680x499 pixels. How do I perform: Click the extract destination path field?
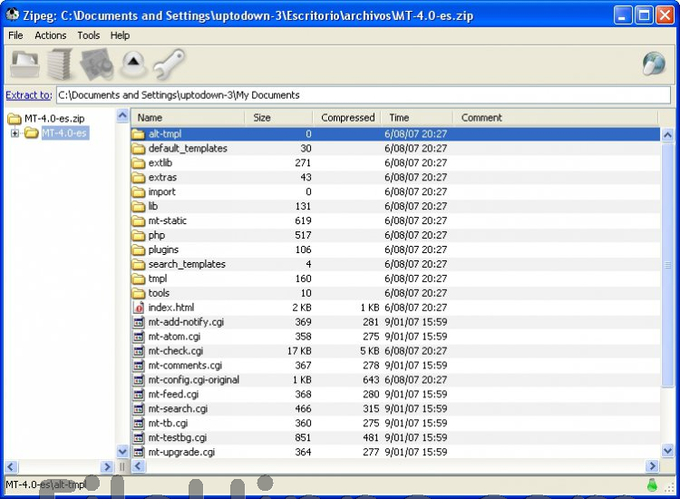(x=363, y=95)
